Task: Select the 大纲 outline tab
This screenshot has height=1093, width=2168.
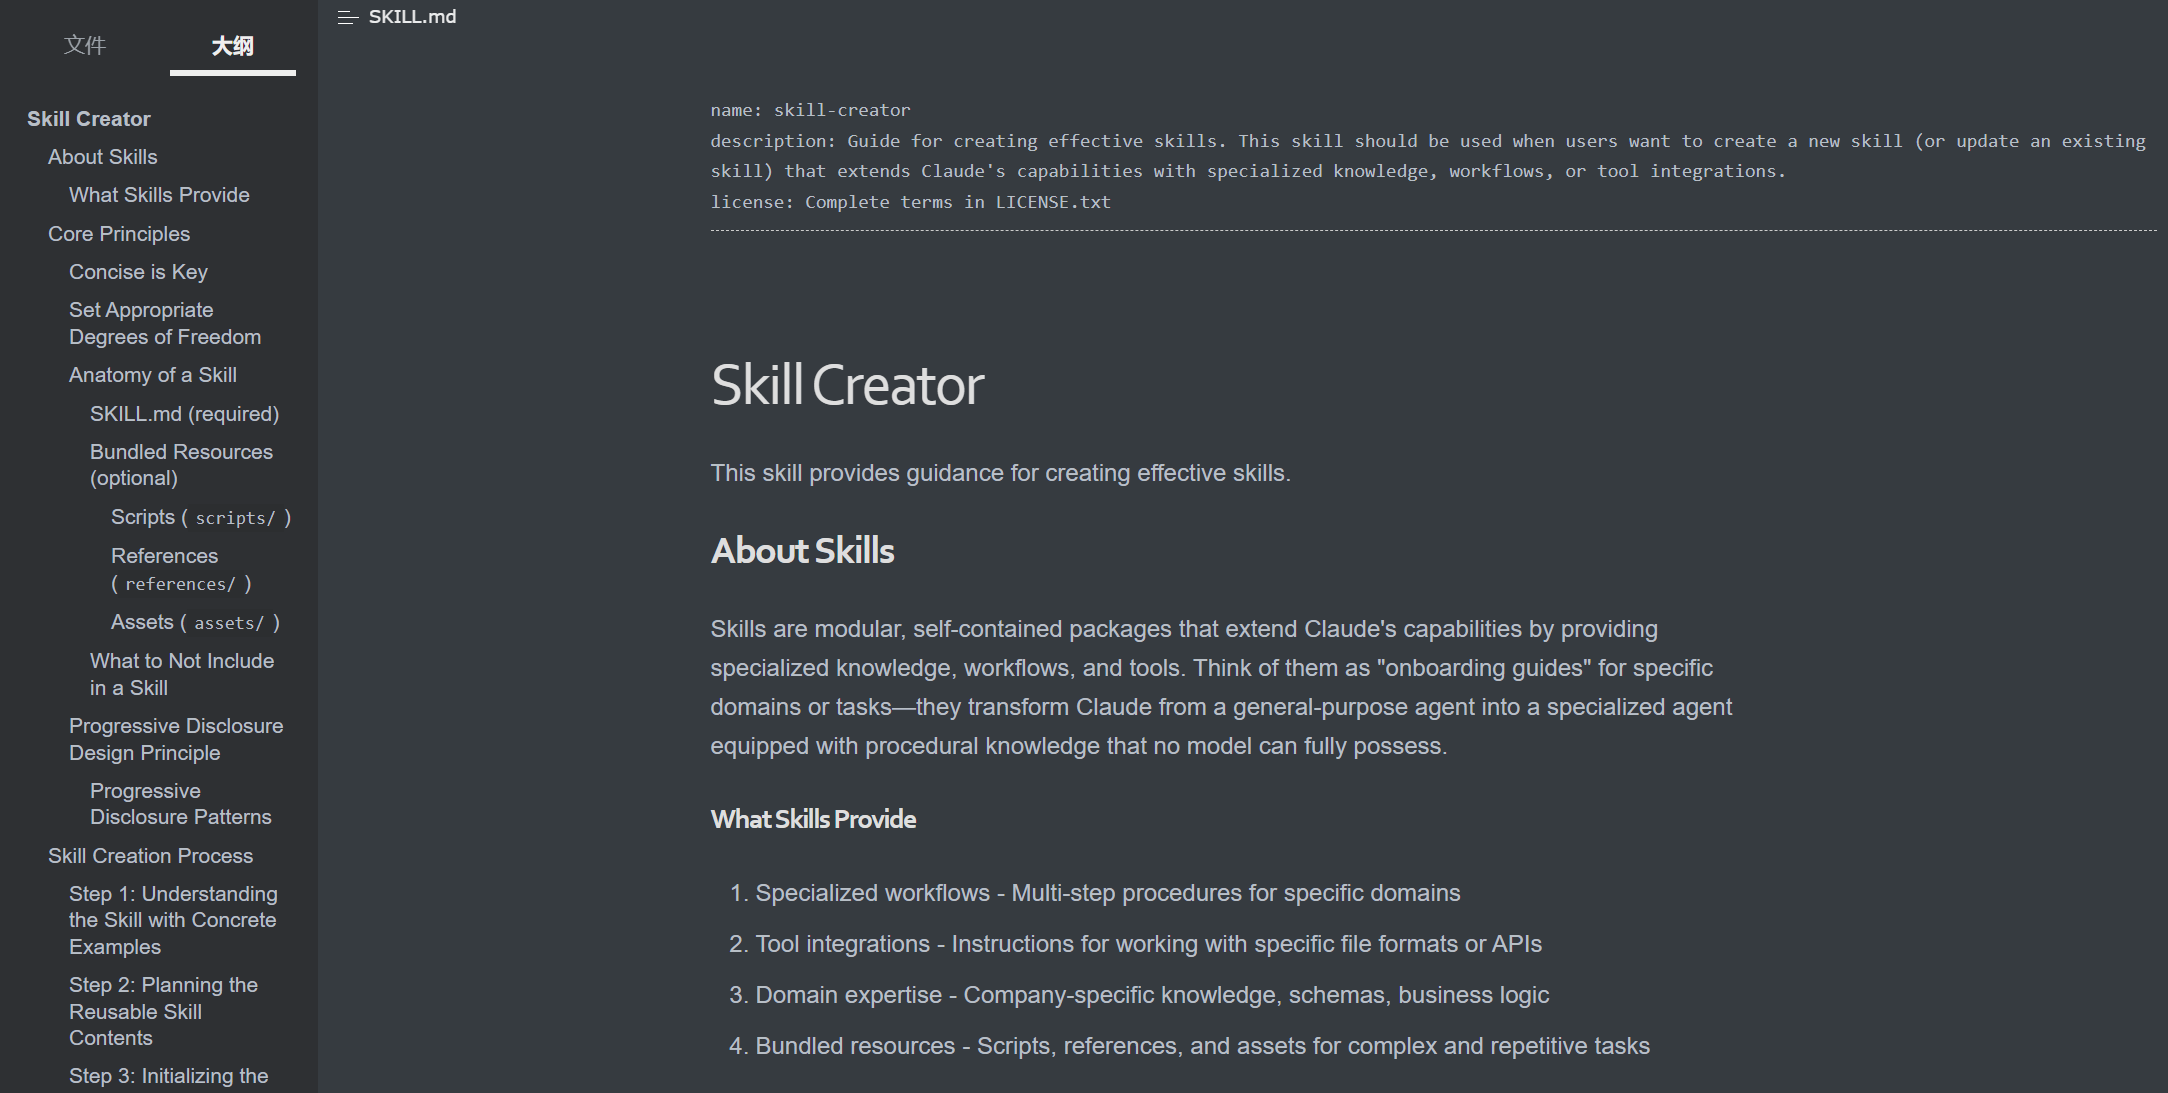Action: [x=232, y=45]
